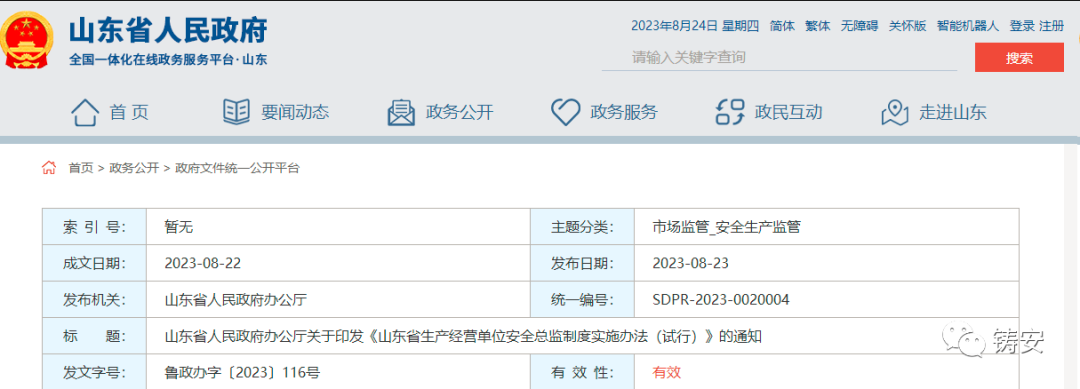Click the interaction icon for 政民互动
Image resolution: width=1080 pixels, height=389 pixels.
click(x=730, y=112)
